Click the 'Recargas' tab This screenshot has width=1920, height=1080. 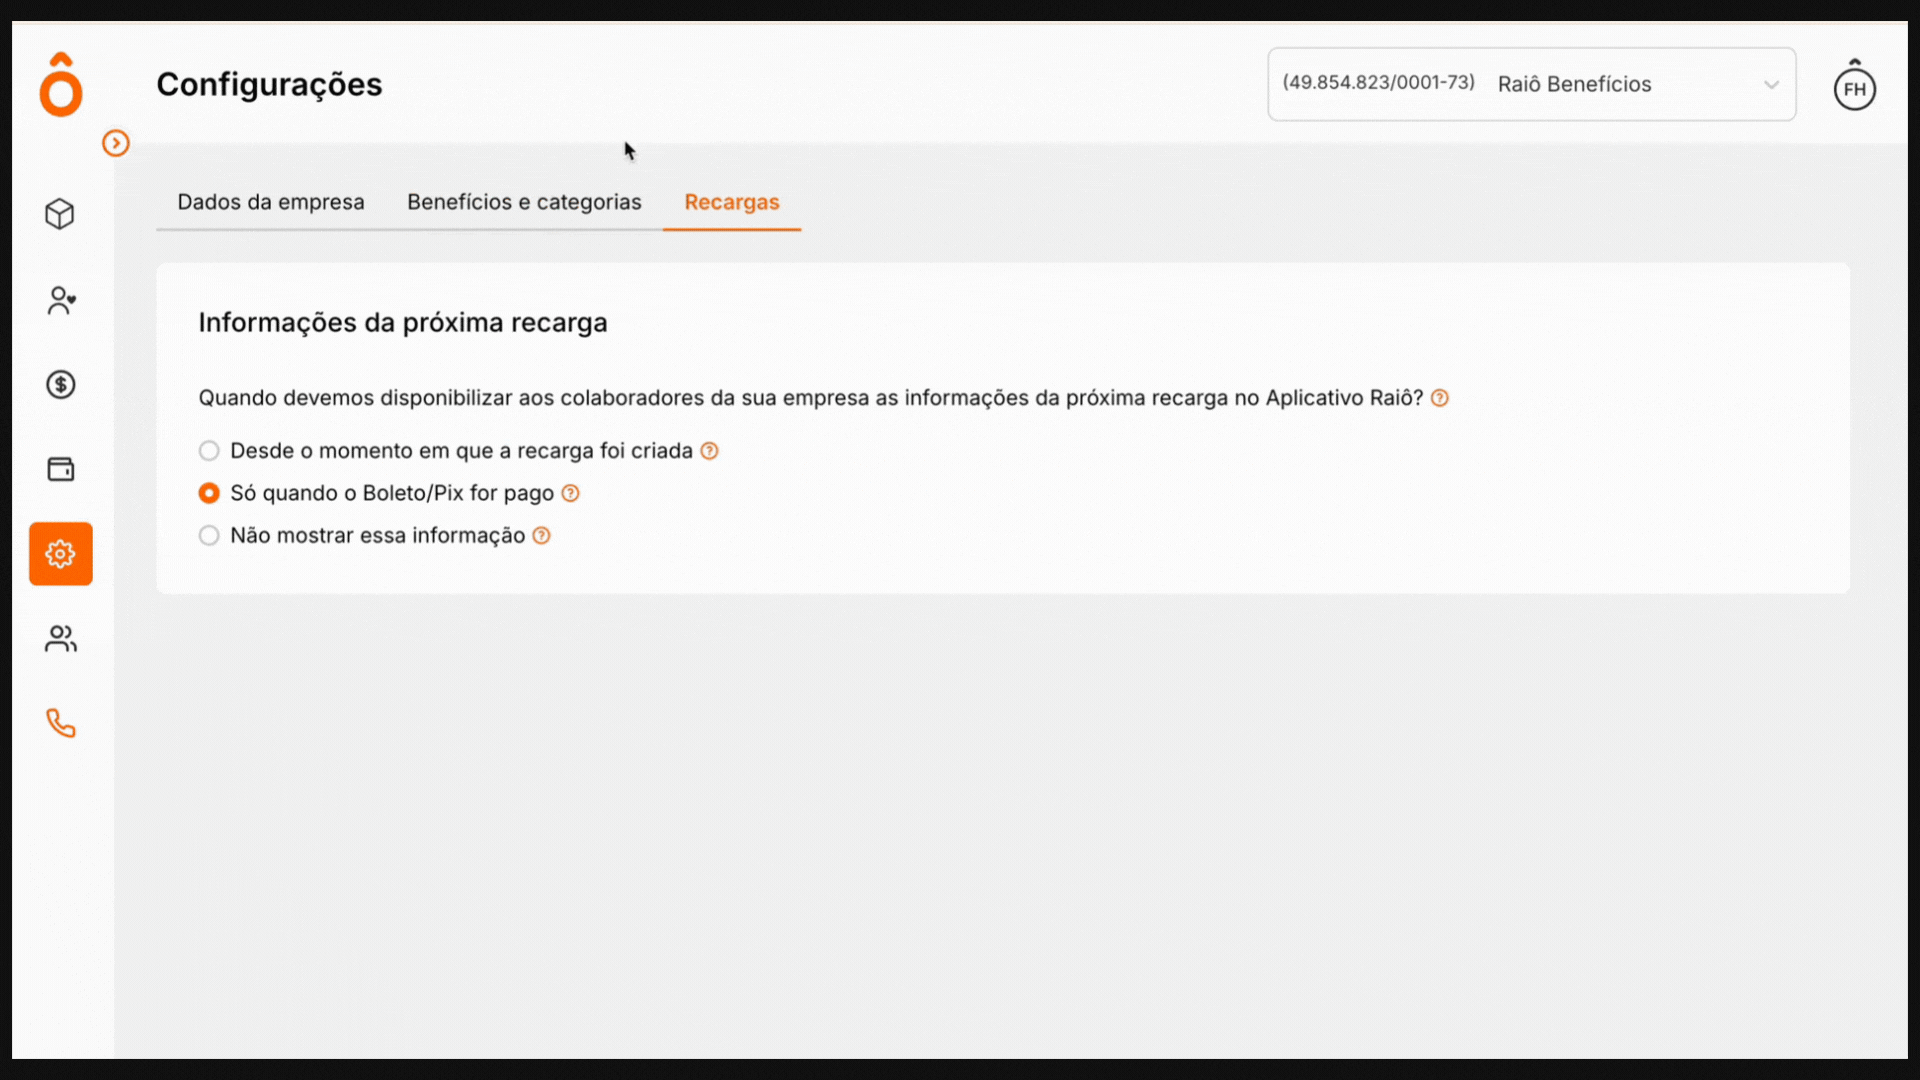[x=732, y=202]
